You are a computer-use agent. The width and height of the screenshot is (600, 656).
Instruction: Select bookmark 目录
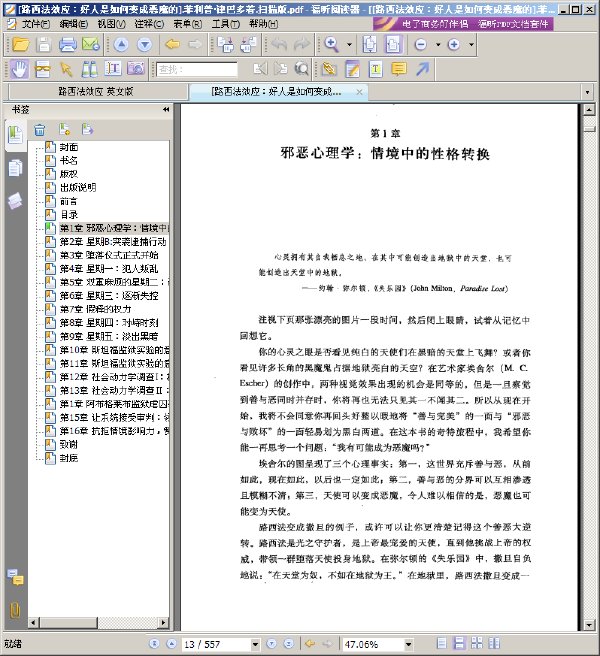pyautogui.click(x=69, y=215)
